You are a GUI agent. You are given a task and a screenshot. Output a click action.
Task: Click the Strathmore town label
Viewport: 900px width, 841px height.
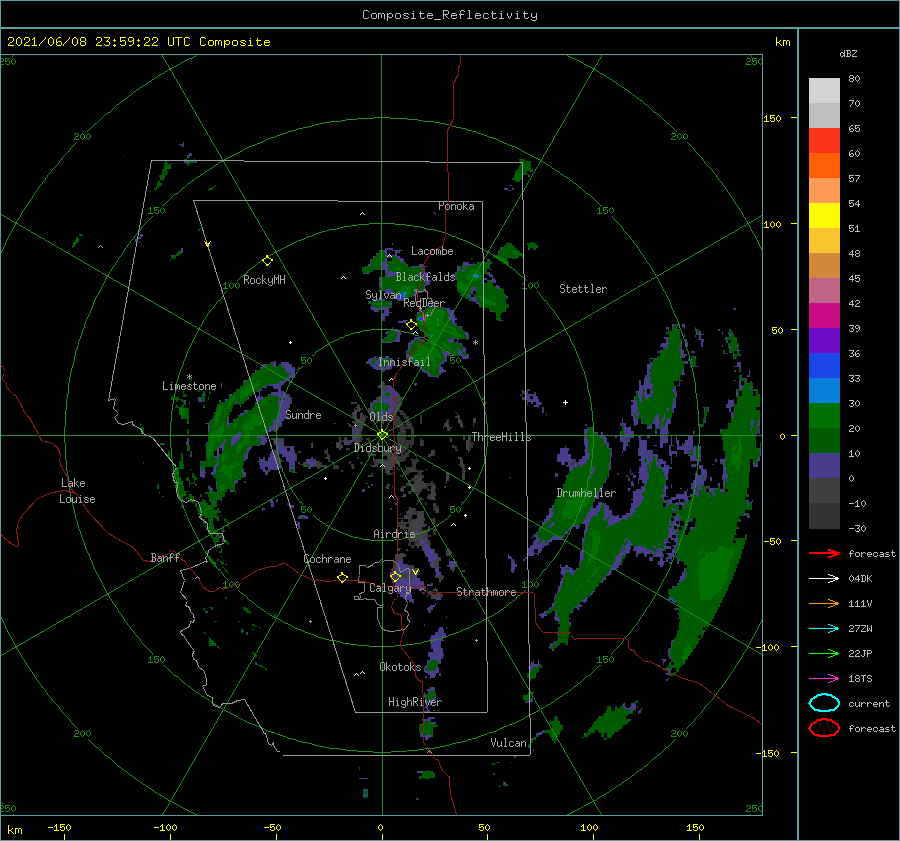[x=486, y=592]
